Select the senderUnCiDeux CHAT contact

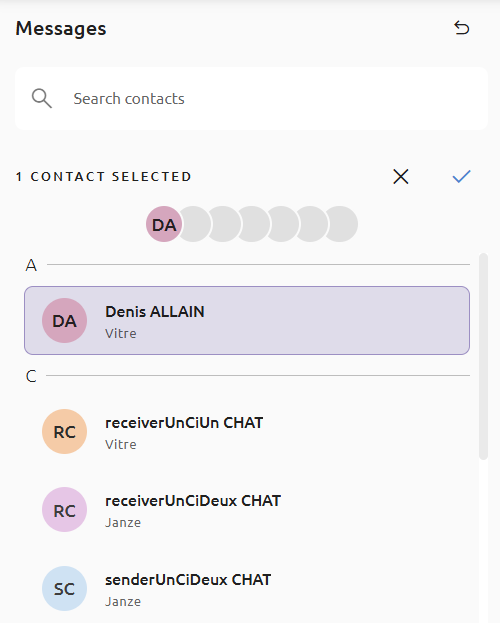pos(247,588)
